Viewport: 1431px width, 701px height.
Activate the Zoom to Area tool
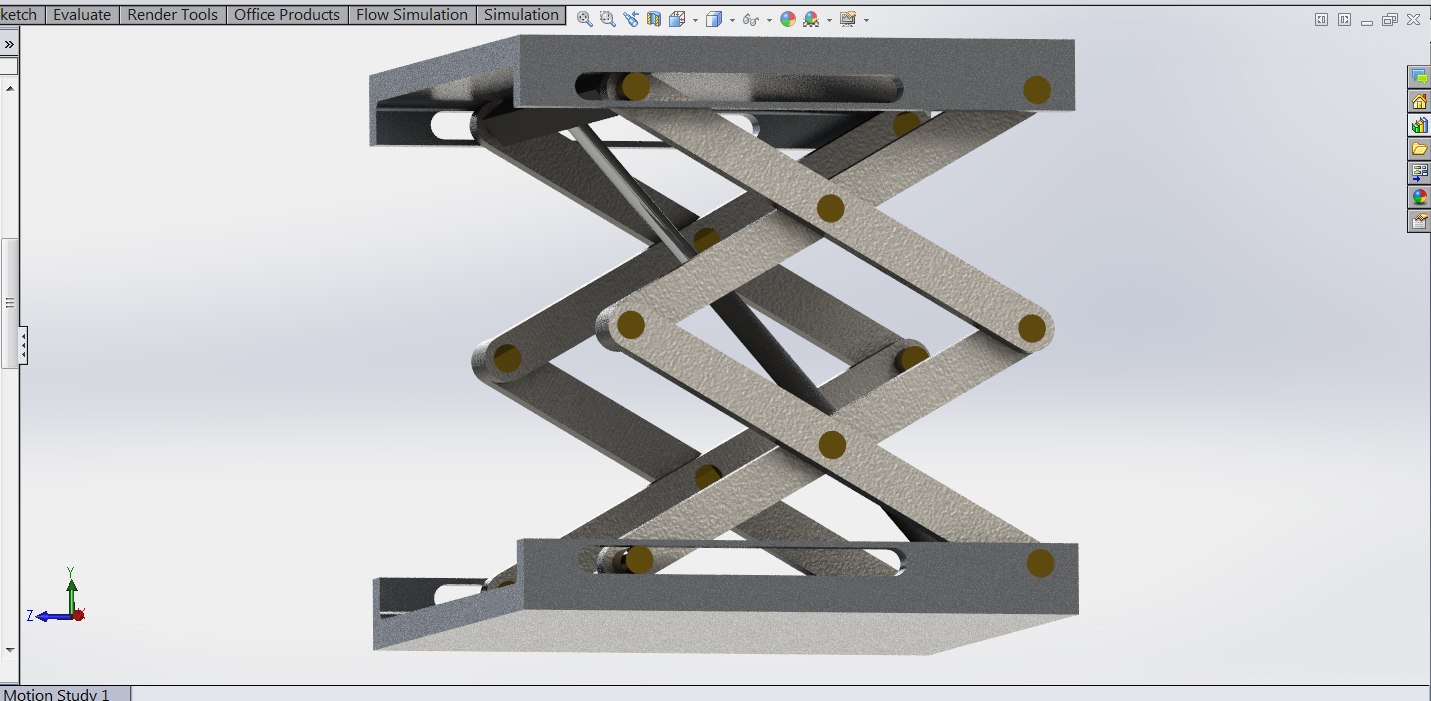(609, 17)
